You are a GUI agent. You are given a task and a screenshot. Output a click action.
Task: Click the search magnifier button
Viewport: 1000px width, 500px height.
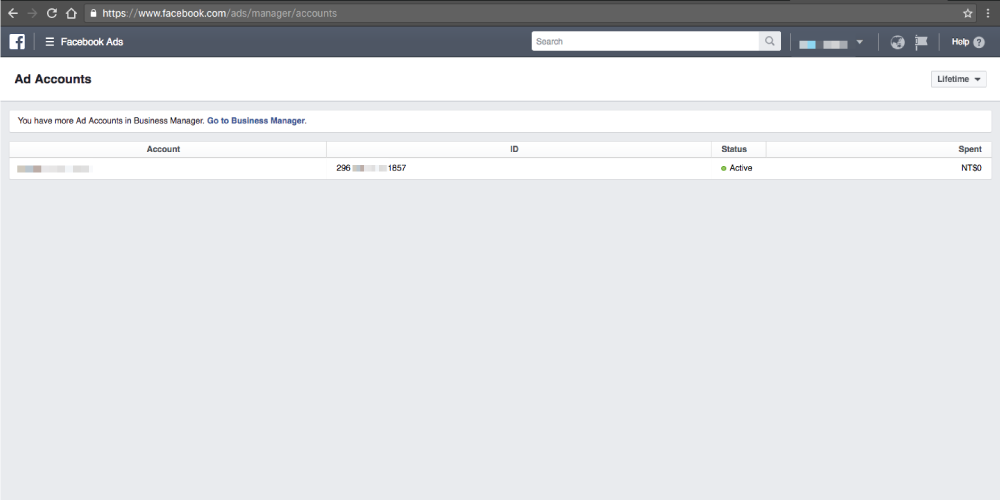tap(770, 41)
